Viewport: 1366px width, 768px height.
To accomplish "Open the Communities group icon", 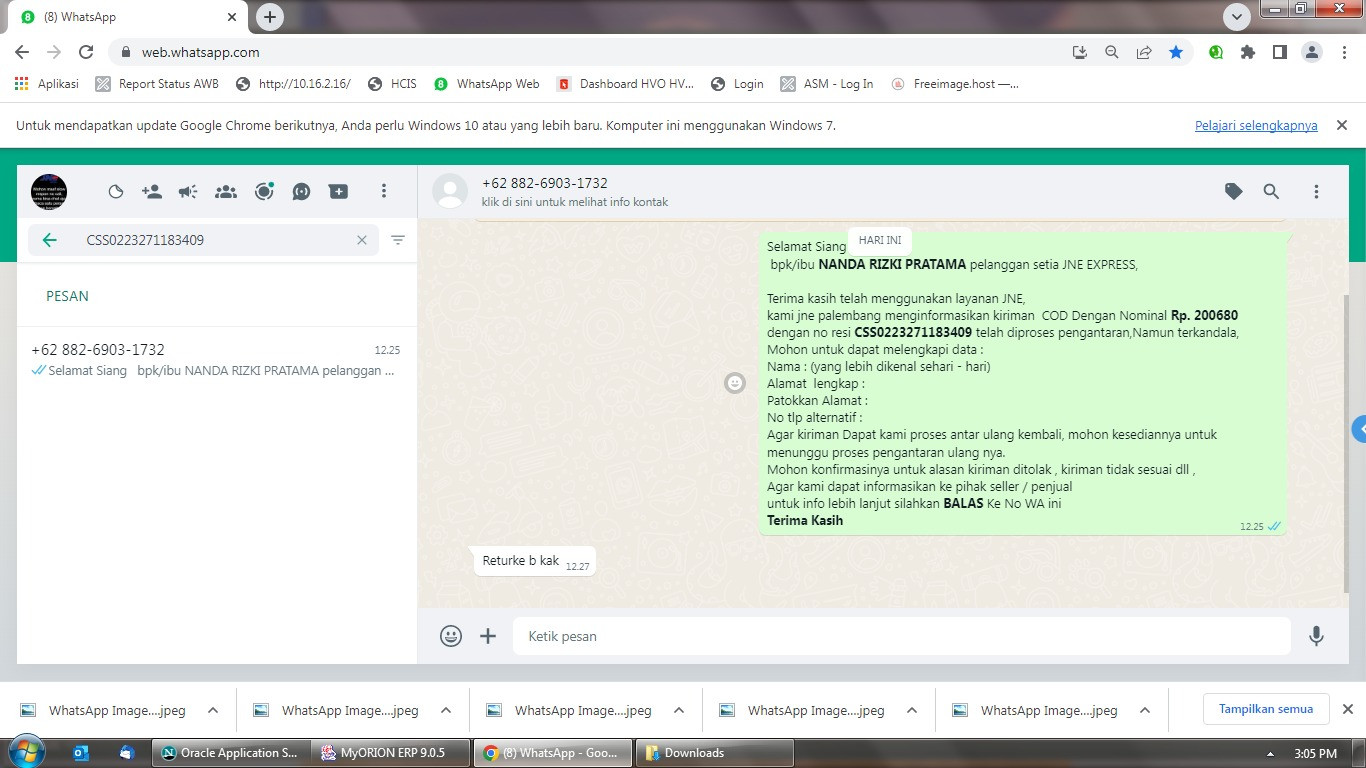I will coord(226,191).
